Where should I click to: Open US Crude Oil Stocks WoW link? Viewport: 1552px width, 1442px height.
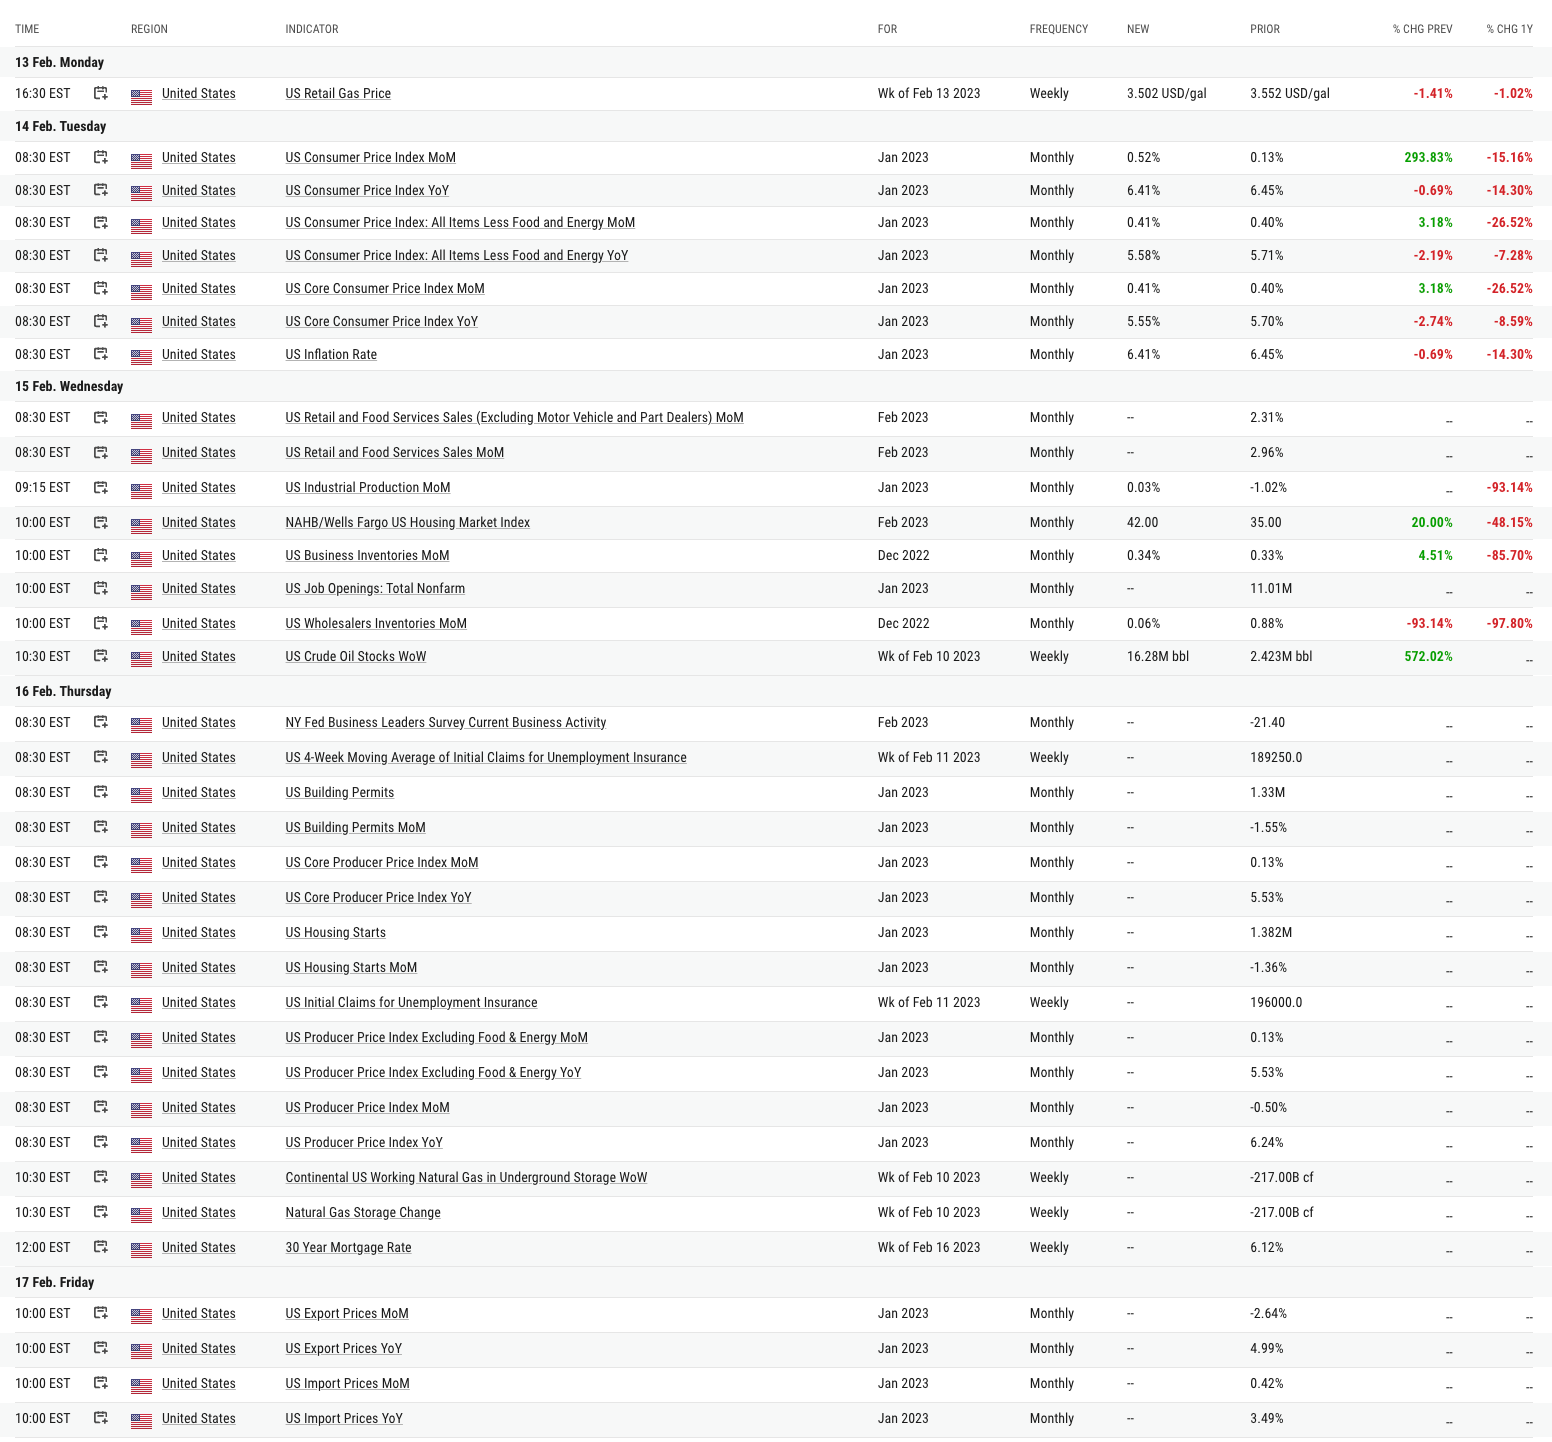tap(356, 656)
